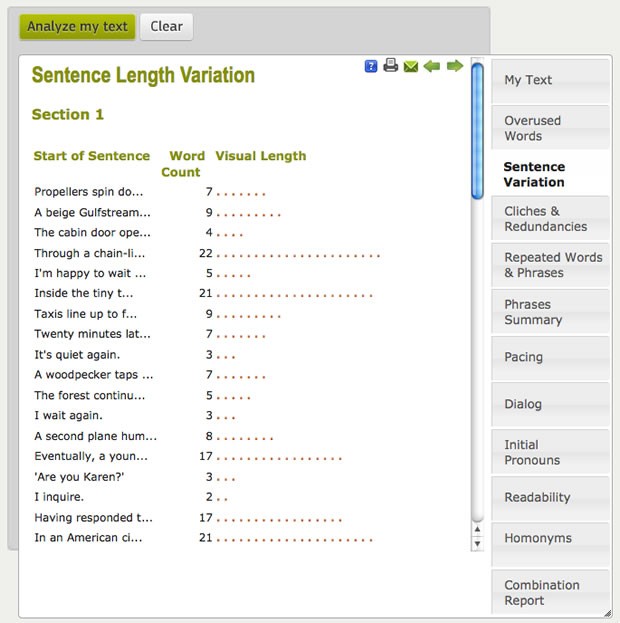Open the My Text tab
620x623 pixels.
click(x=550, y=81)
